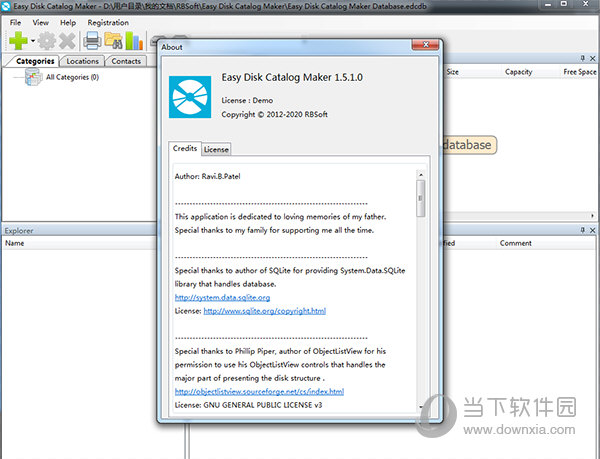
Task: Click the gear settings toolbar icon
Action: [46, 41]
